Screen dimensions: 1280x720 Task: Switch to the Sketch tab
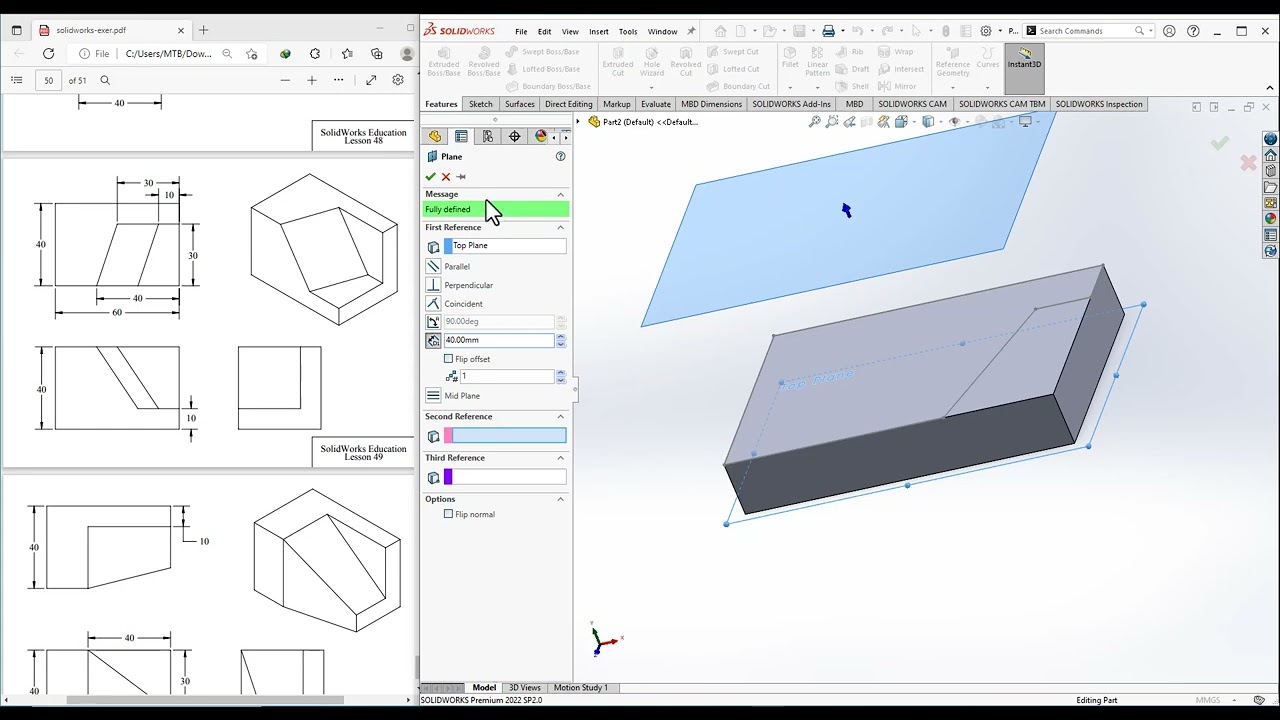(x=481, y=104)
